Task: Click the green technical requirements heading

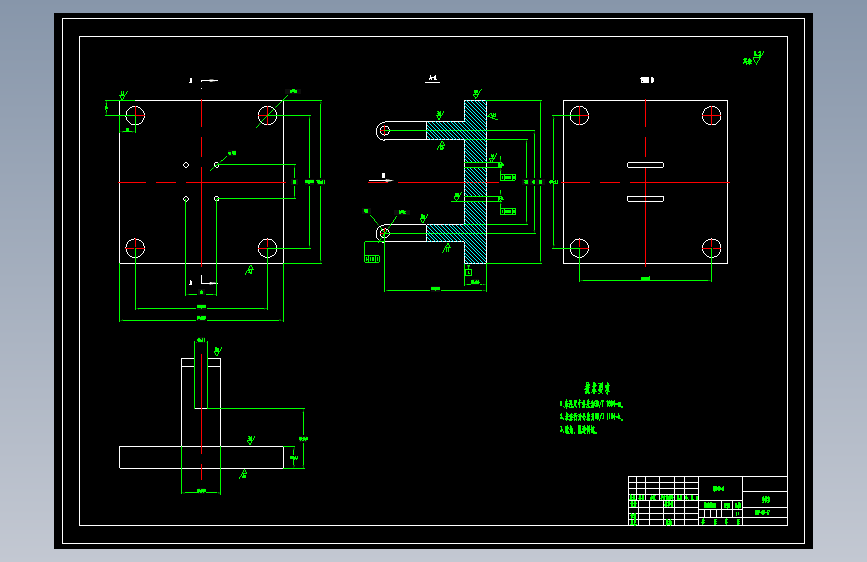Action: [597, 388]
